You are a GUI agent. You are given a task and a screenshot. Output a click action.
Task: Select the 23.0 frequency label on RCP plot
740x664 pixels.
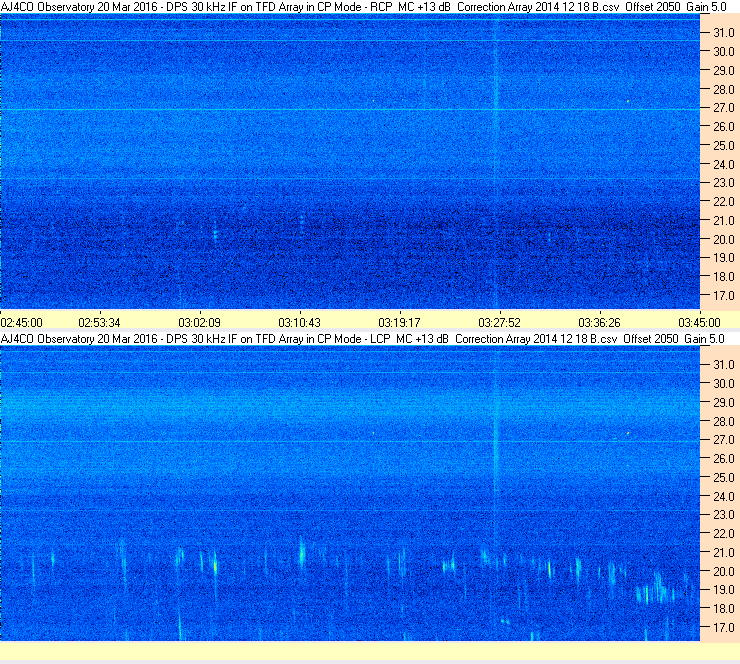coord(724,183)
